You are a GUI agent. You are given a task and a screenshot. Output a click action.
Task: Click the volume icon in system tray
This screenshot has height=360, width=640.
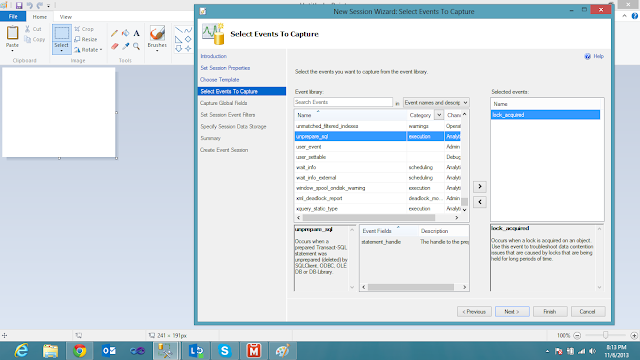592,351
